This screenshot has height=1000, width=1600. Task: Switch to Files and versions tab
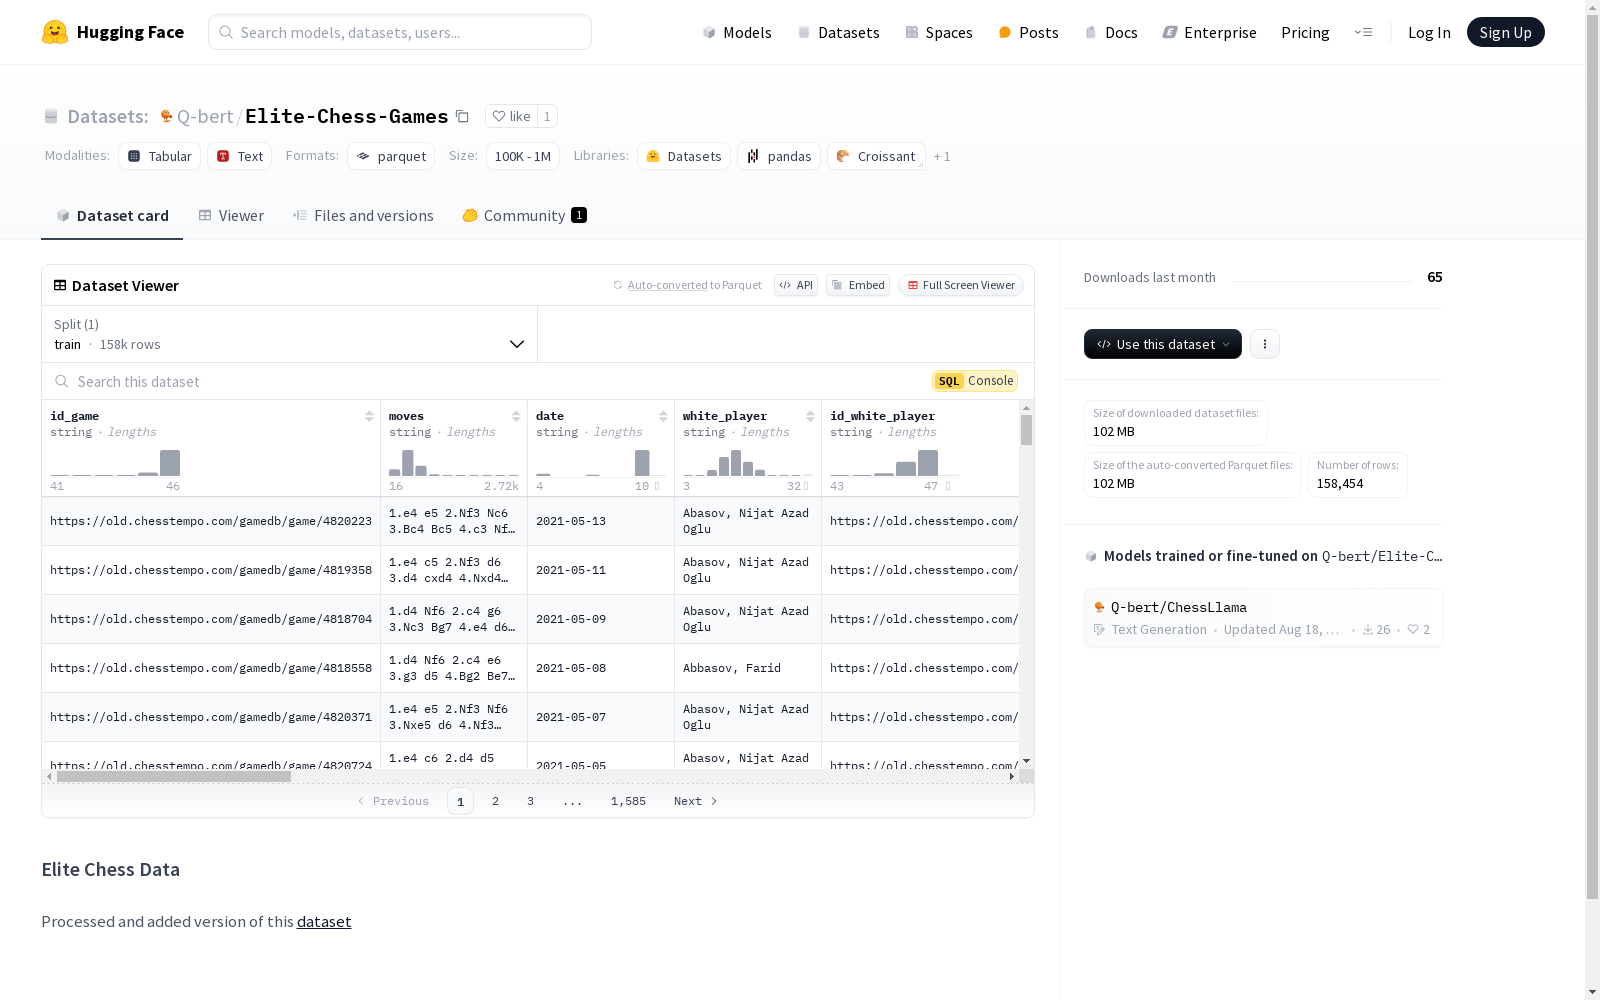363,216
